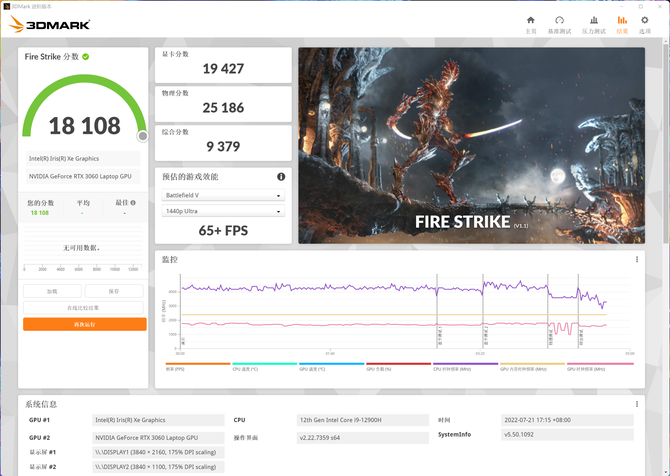Switch to the Results (结果) tab

pos(622,24)
